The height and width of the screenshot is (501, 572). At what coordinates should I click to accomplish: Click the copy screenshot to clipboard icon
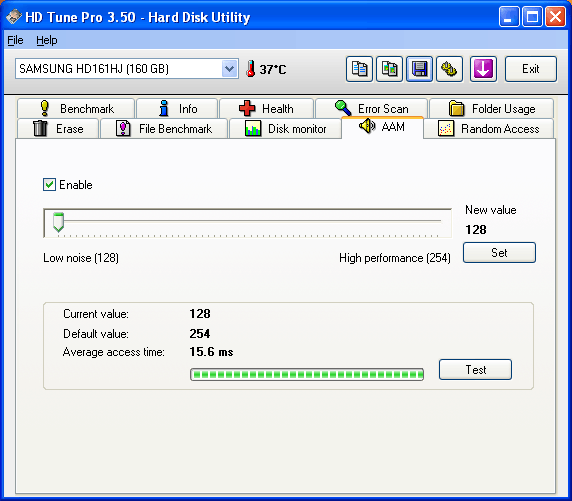[x=389, y=69]
